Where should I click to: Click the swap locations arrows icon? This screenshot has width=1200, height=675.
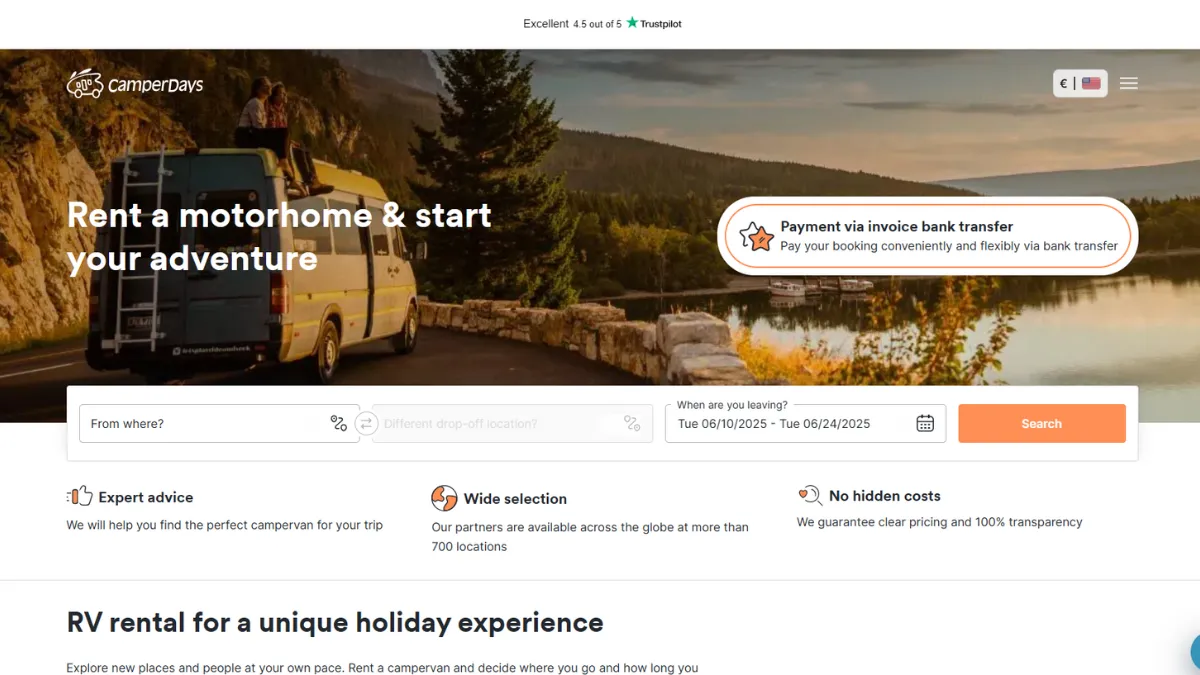coord(366,424)
